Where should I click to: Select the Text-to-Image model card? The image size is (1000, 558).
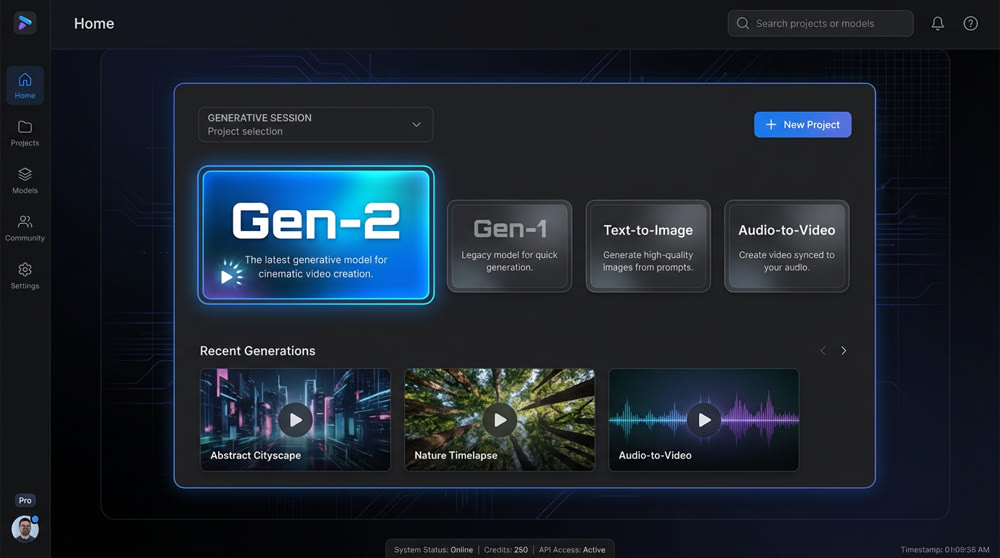point(647,246)
